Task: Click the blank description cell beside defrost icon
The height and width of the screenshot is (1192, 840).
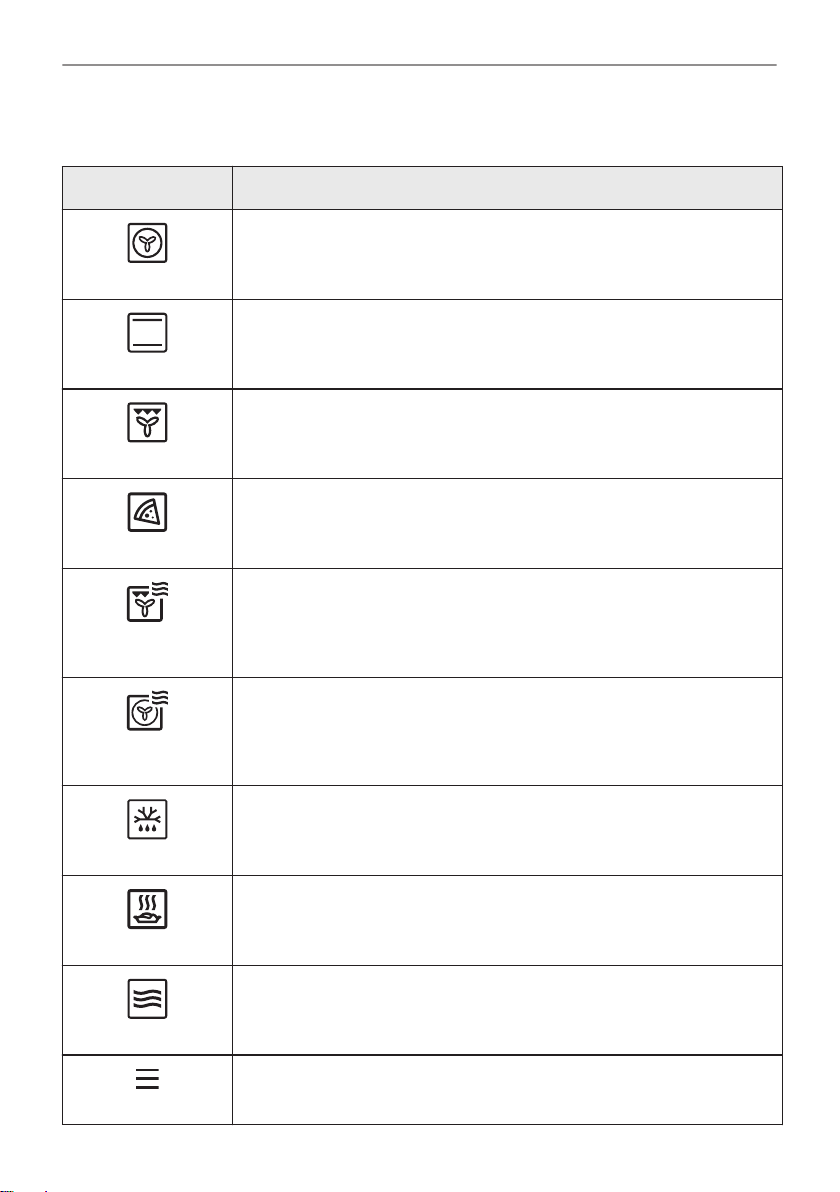Action: coord(507,830)
